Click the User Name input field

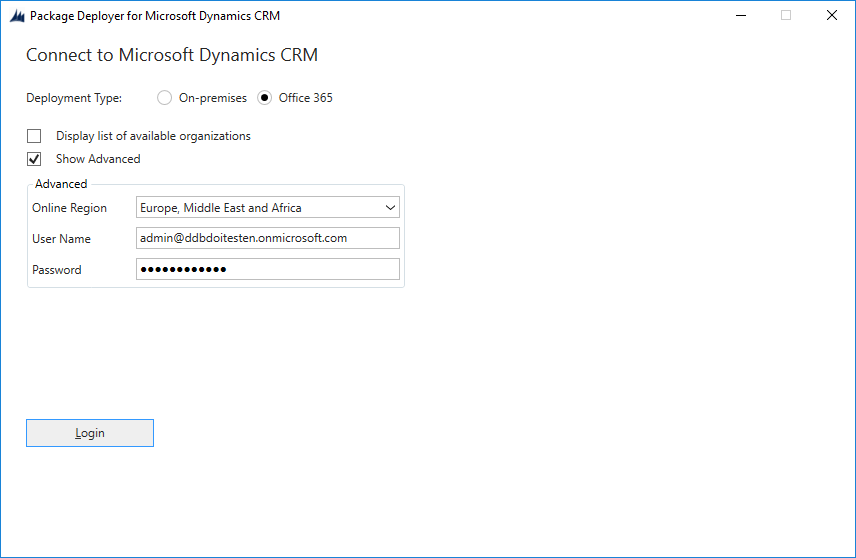tap(268, 238)
